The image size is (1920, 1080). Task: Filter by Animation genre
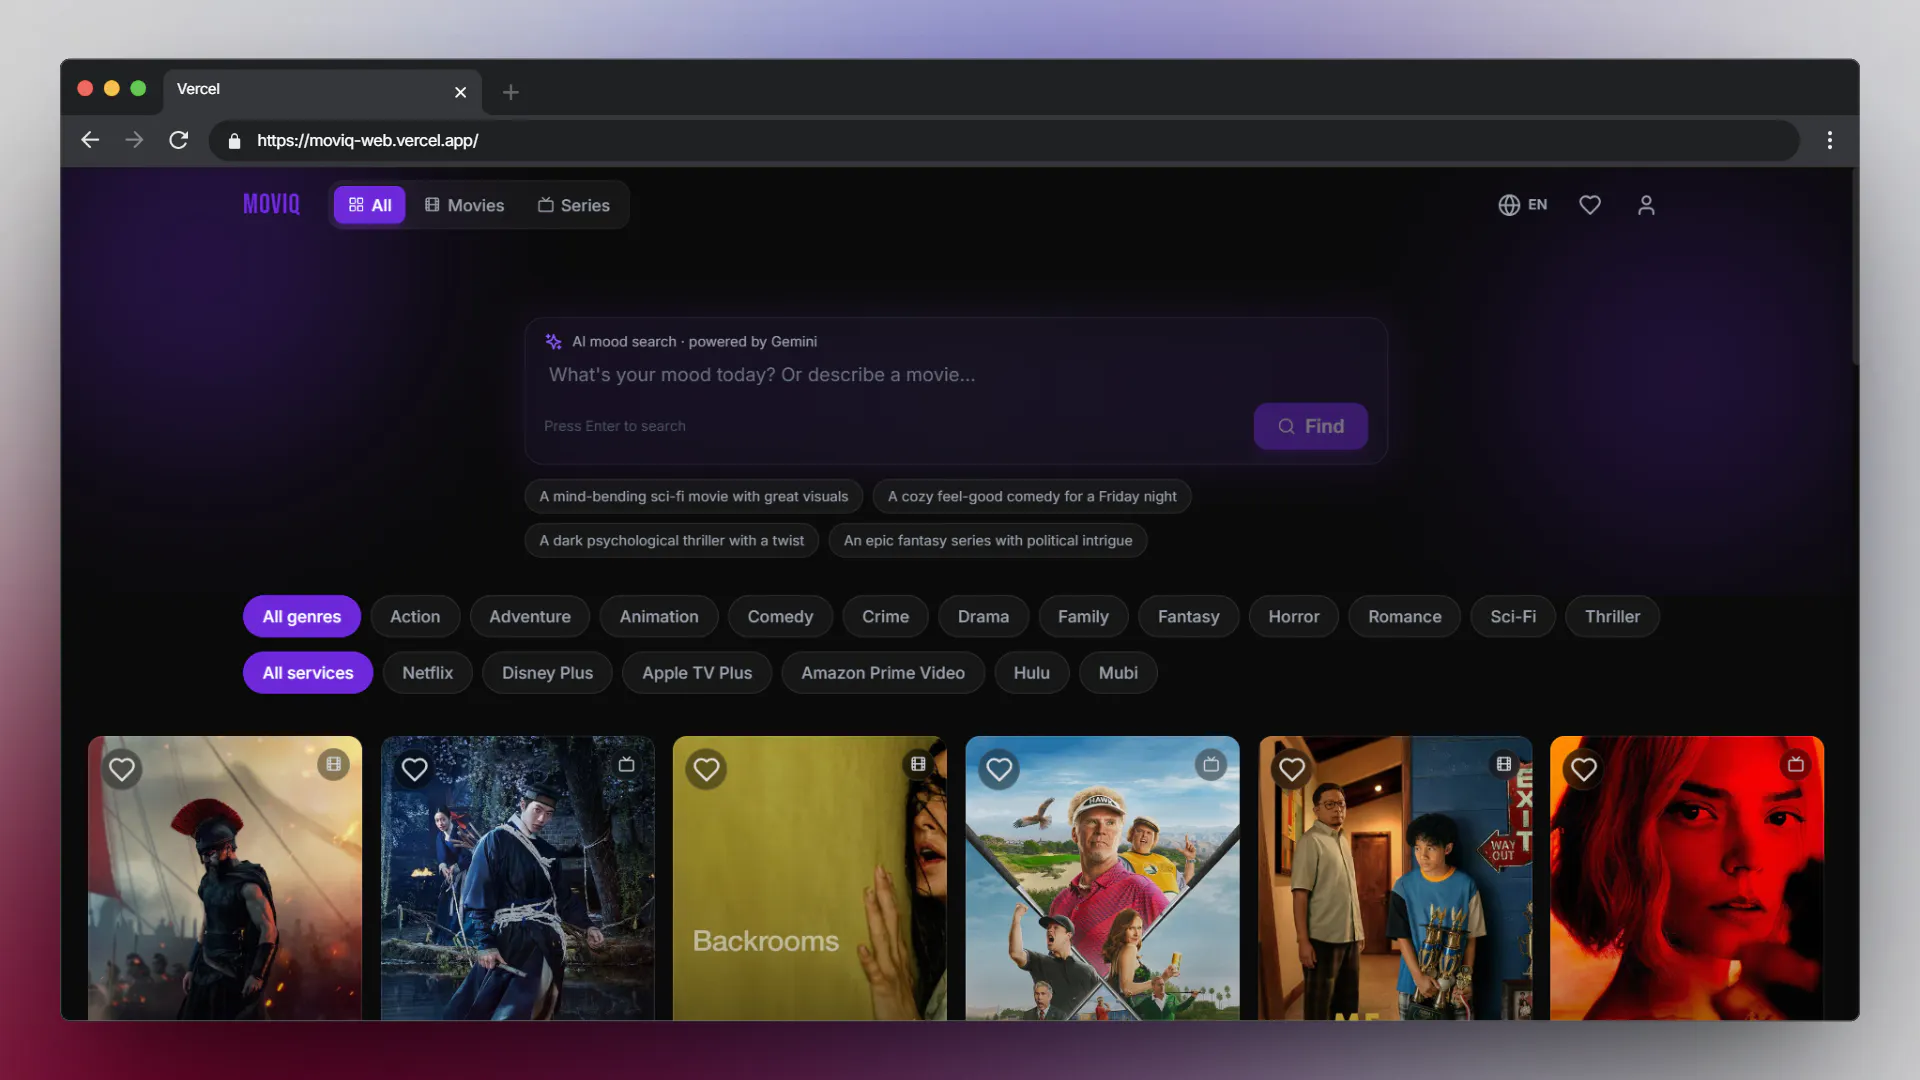(659, 616)
